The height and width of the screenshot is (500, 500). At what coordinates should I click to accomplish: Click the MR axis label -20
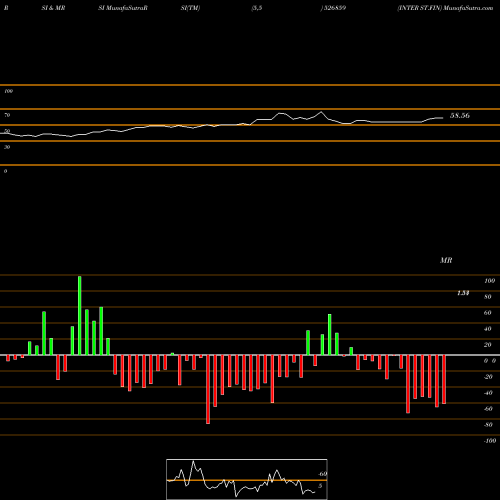(x=488, y=377)
